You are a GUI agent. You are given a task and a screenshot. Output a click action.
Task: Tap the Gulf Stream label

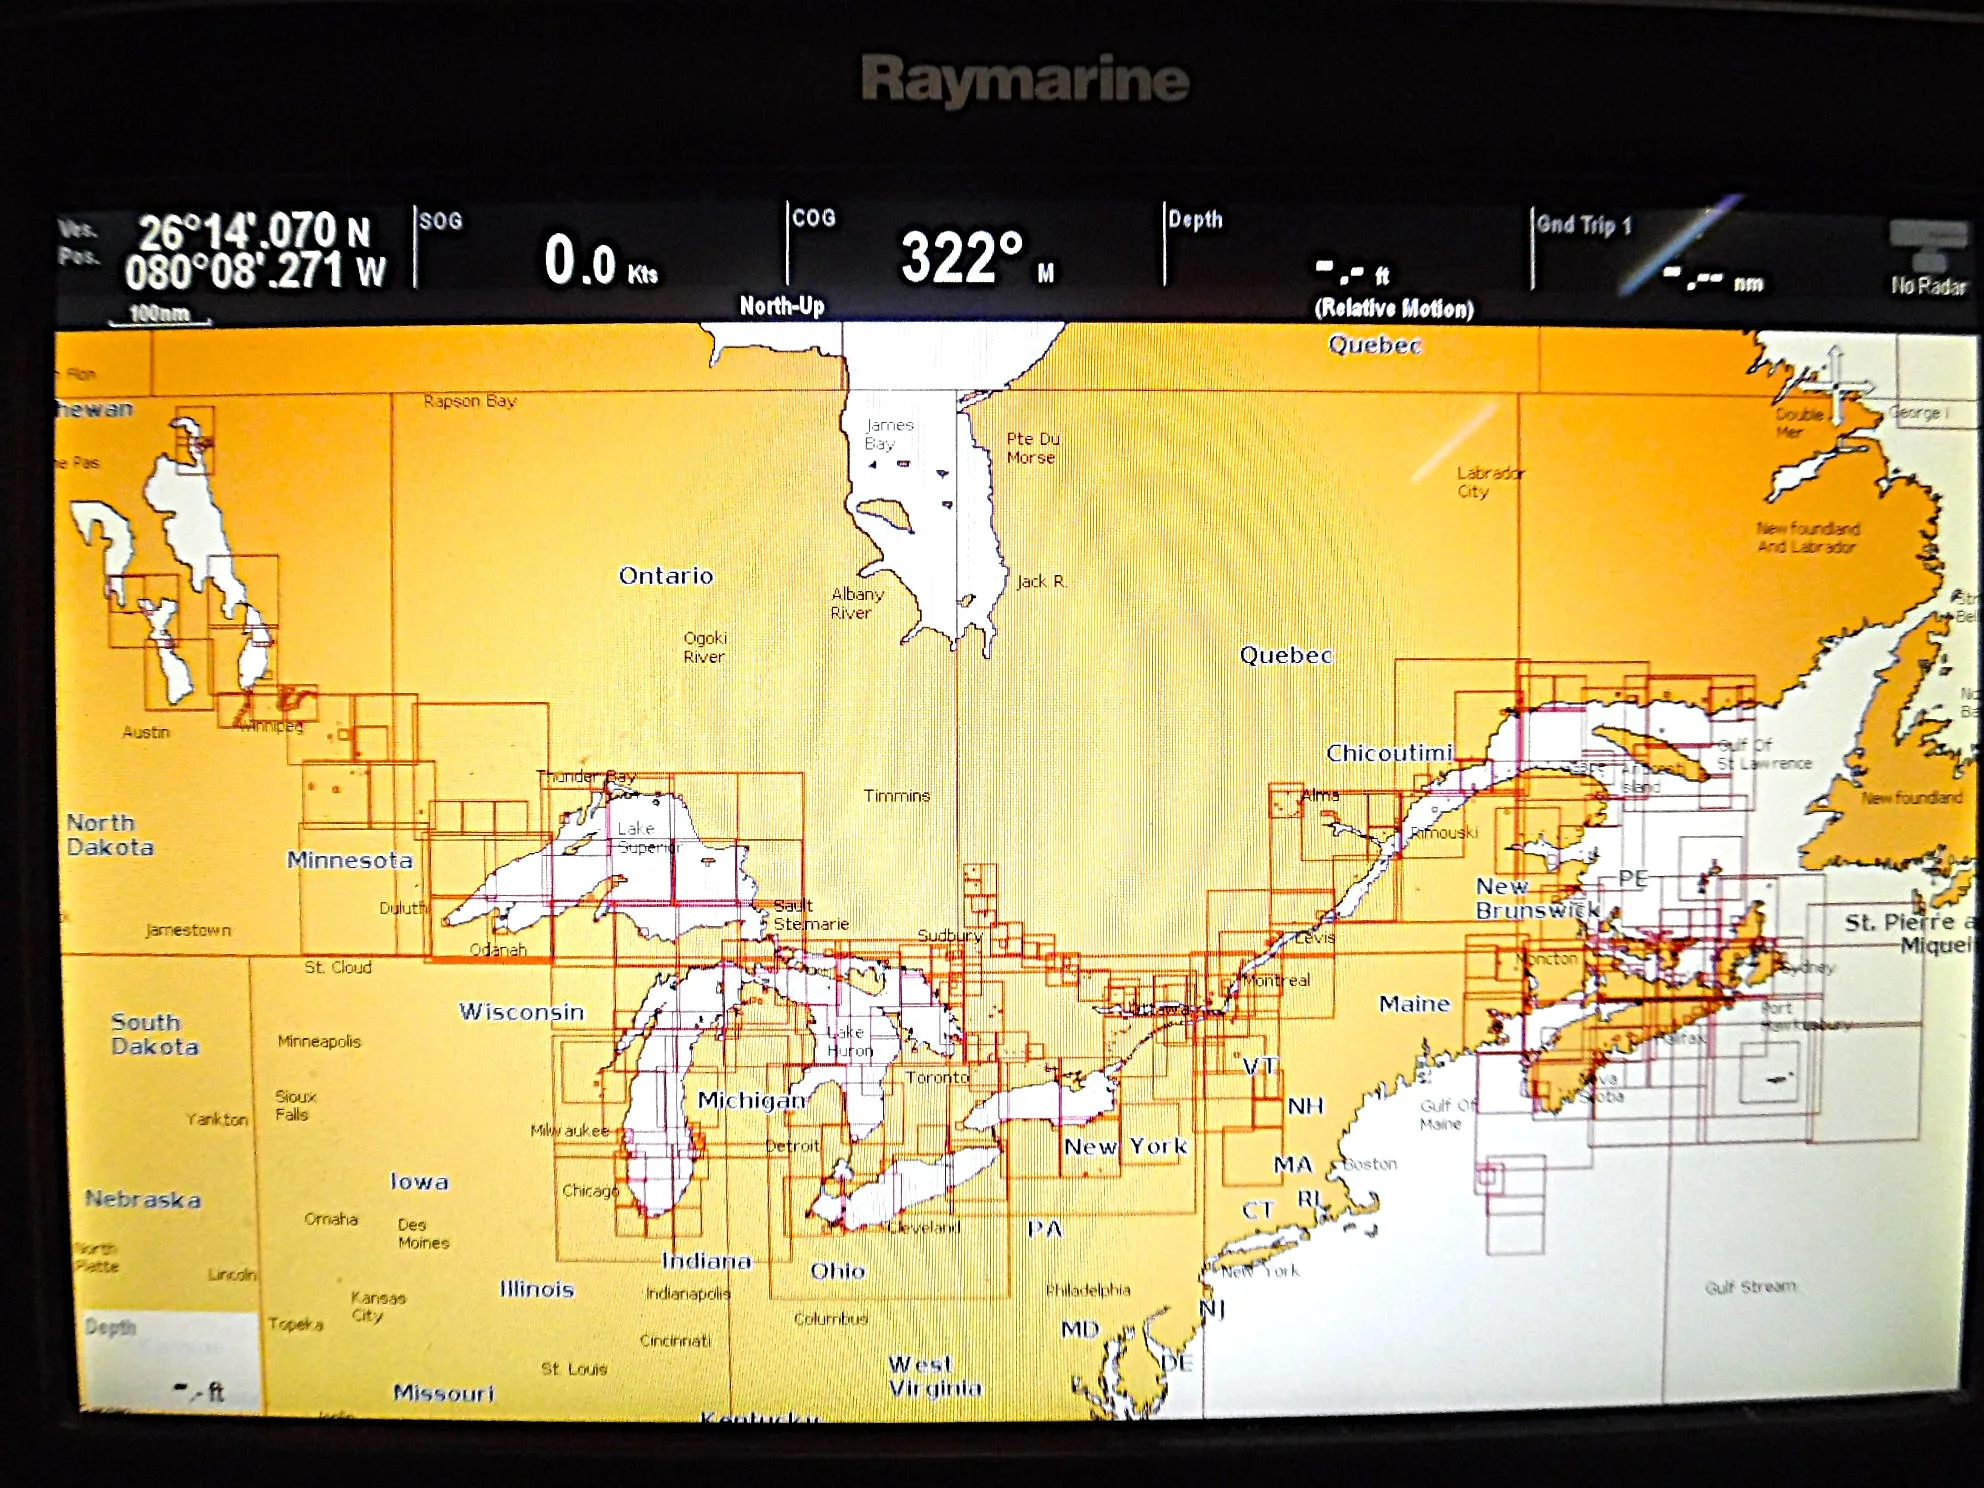(x=1750, y=1287)
